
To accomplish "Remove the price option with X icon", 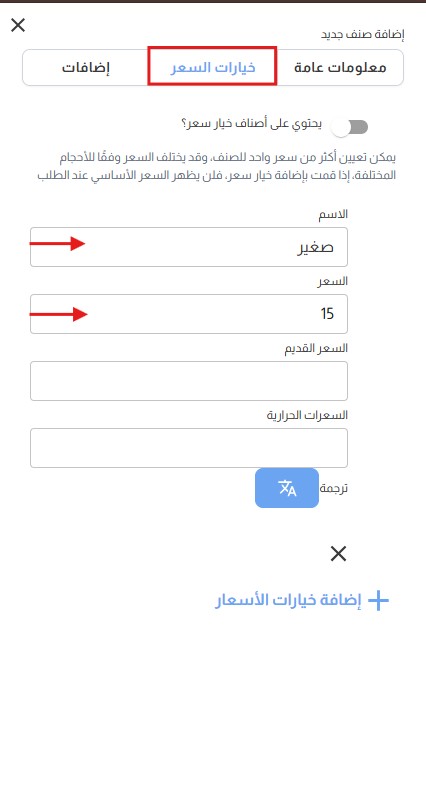I will 338,554.
